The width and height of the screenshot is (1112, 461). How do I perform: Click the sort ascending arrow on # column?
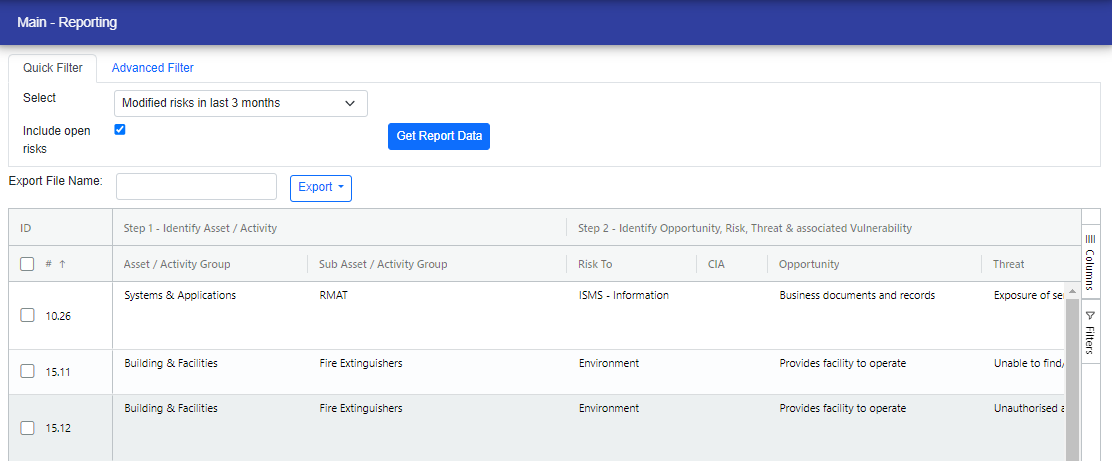pyautogui.click(x=62, y=264)
